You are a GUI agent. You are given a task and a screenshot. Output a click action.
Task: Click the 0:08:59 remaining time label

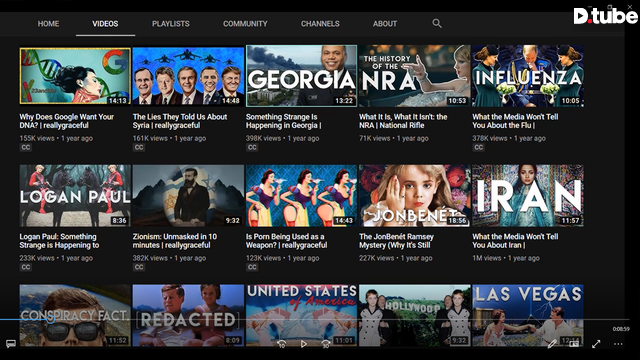point(621,329)
